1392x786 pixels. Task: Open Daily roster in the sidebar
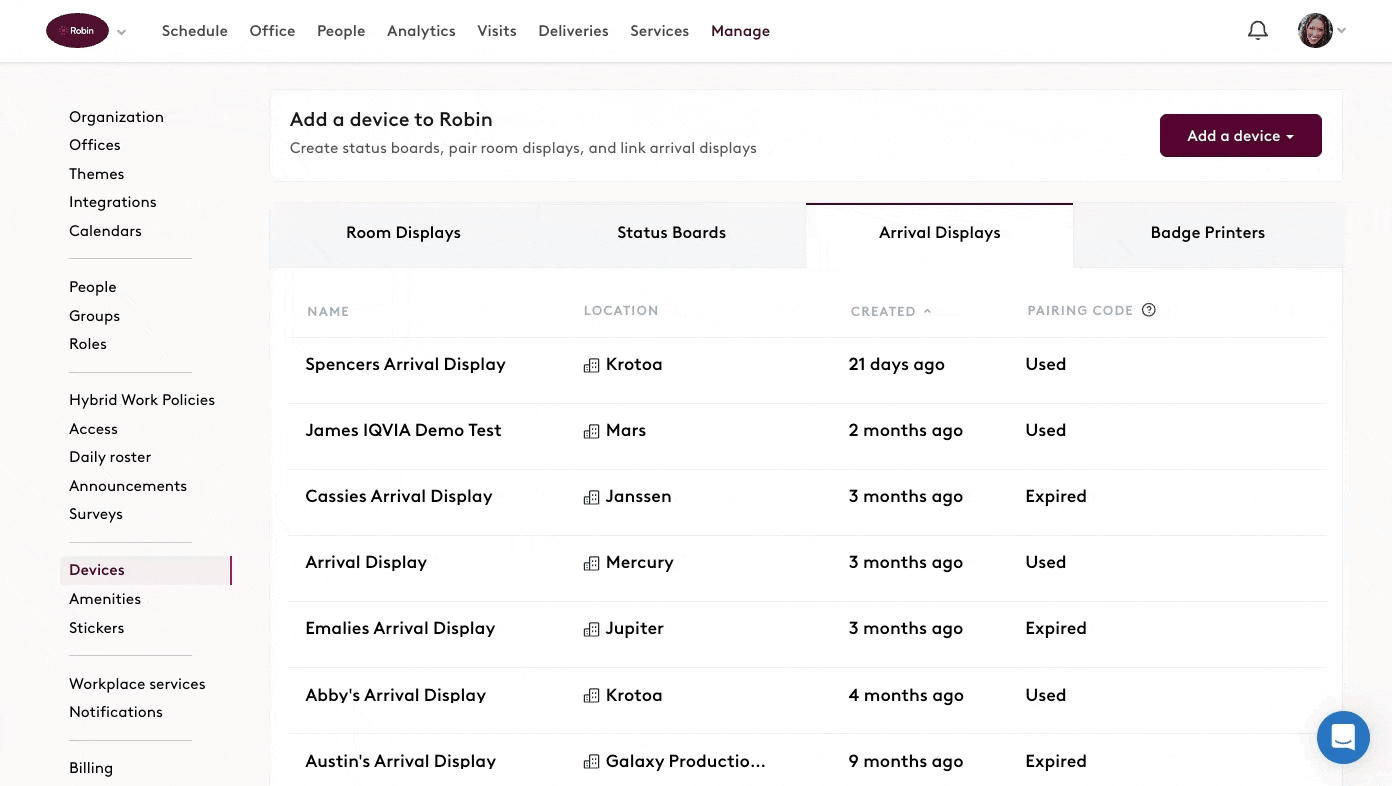pyautogui.click(x=110, y=457)
